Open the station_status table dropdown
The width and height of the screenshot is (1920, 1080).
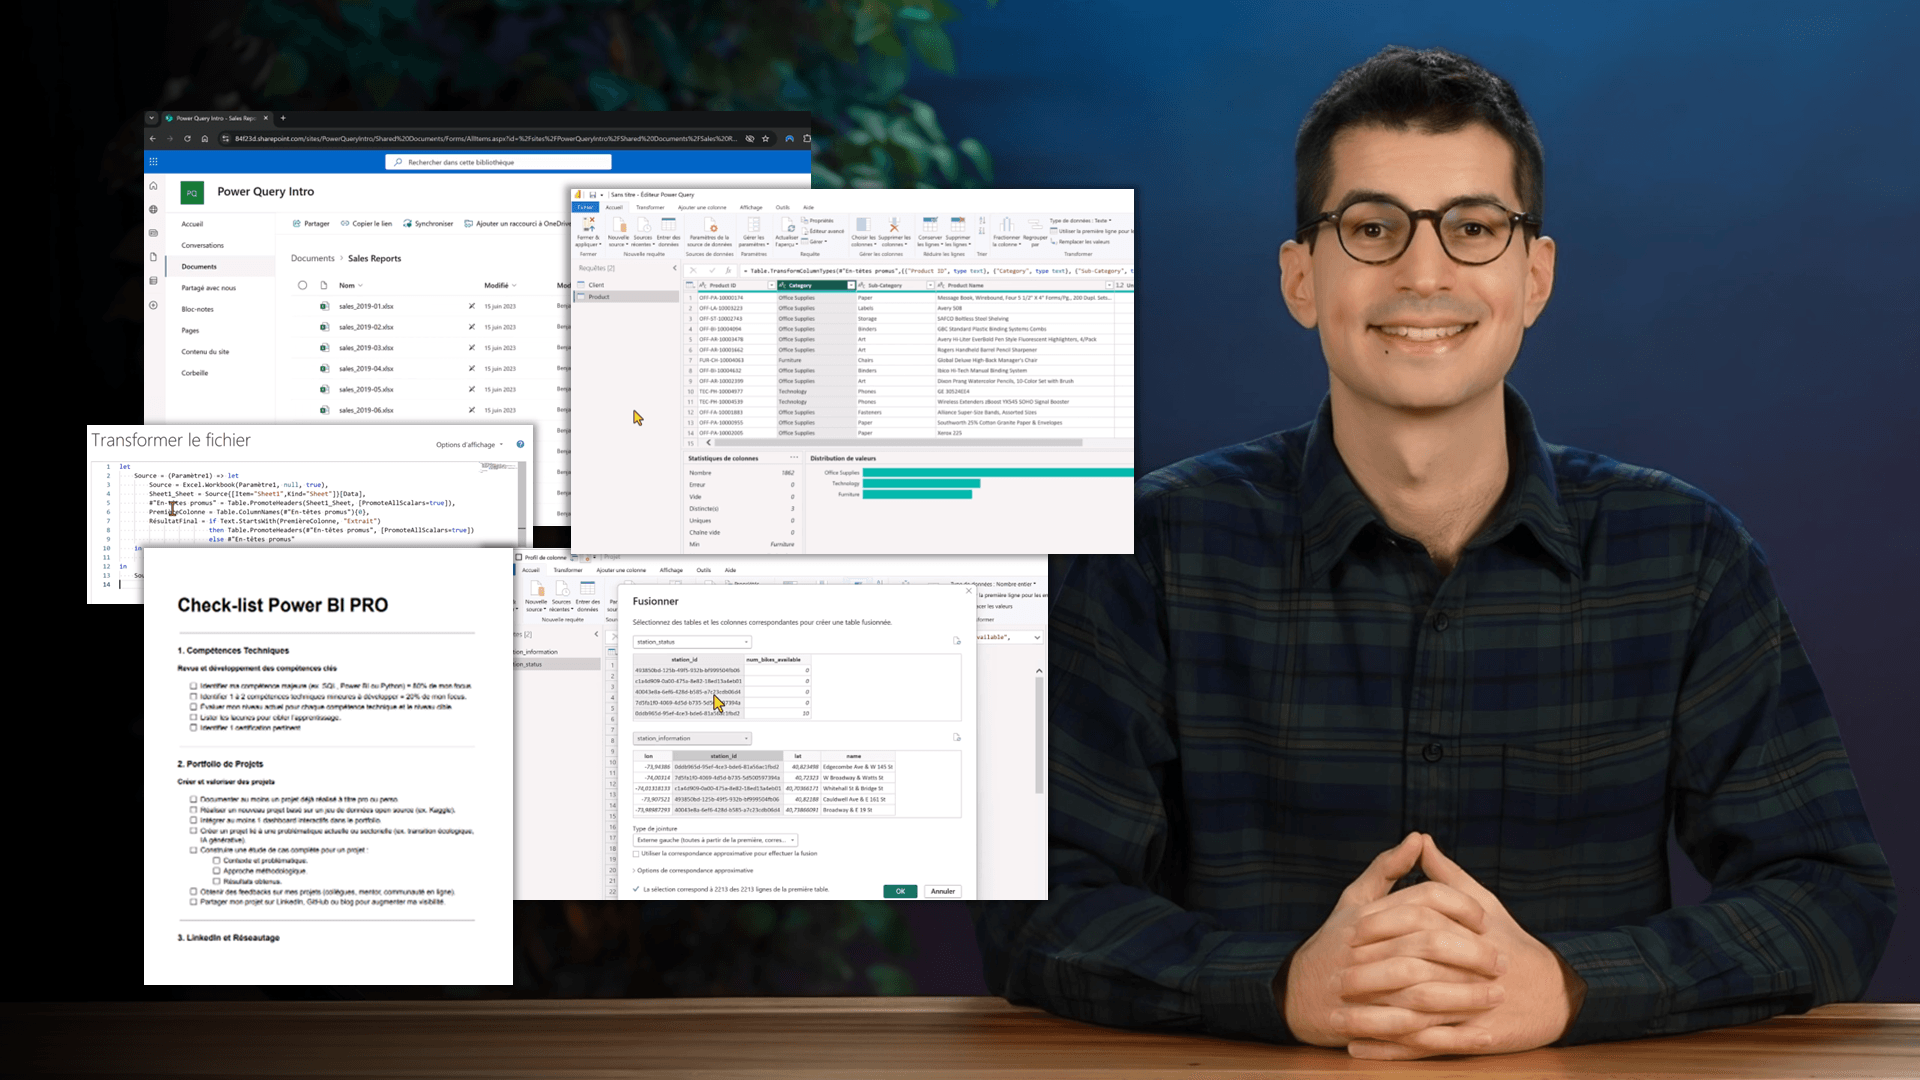point(692,642)
